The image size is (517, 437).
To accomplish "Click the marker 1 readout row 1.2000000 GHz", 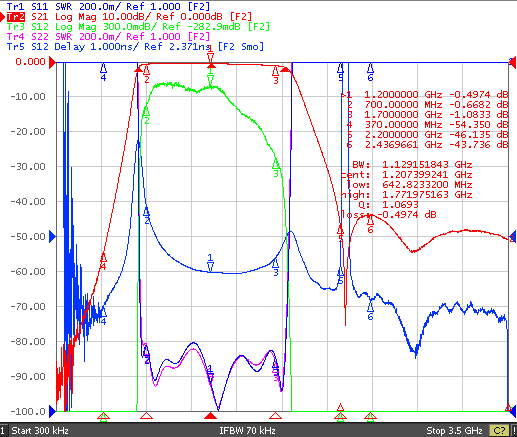I will 425,95.
